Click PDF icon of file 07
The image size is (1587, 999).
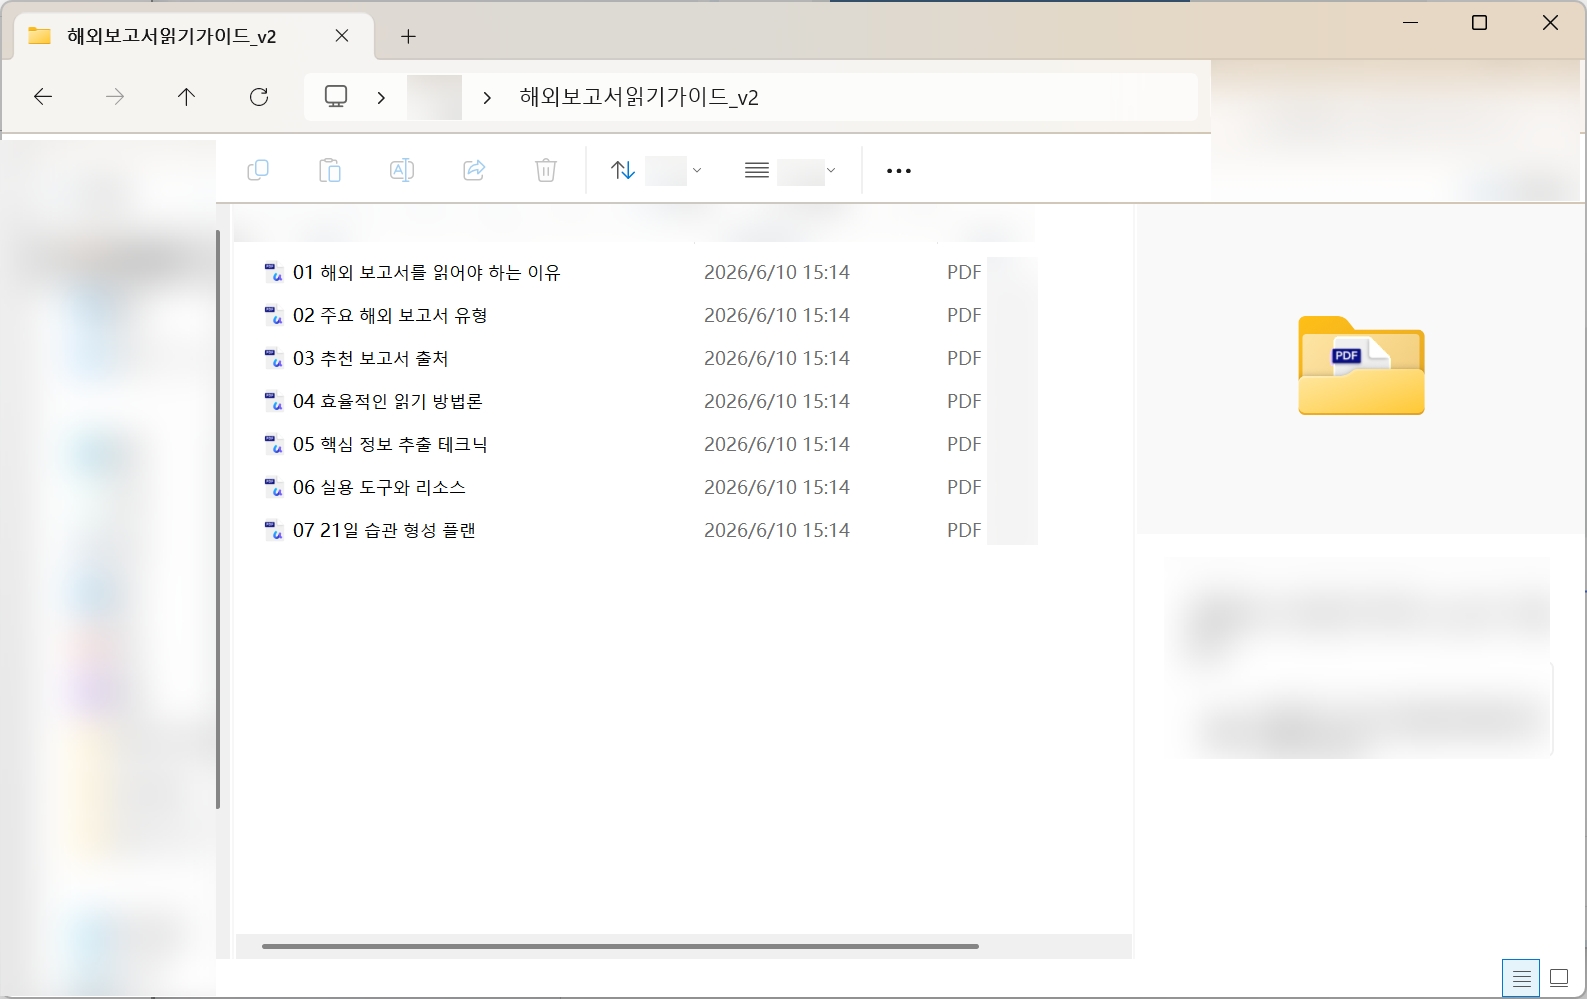[273, 530]
